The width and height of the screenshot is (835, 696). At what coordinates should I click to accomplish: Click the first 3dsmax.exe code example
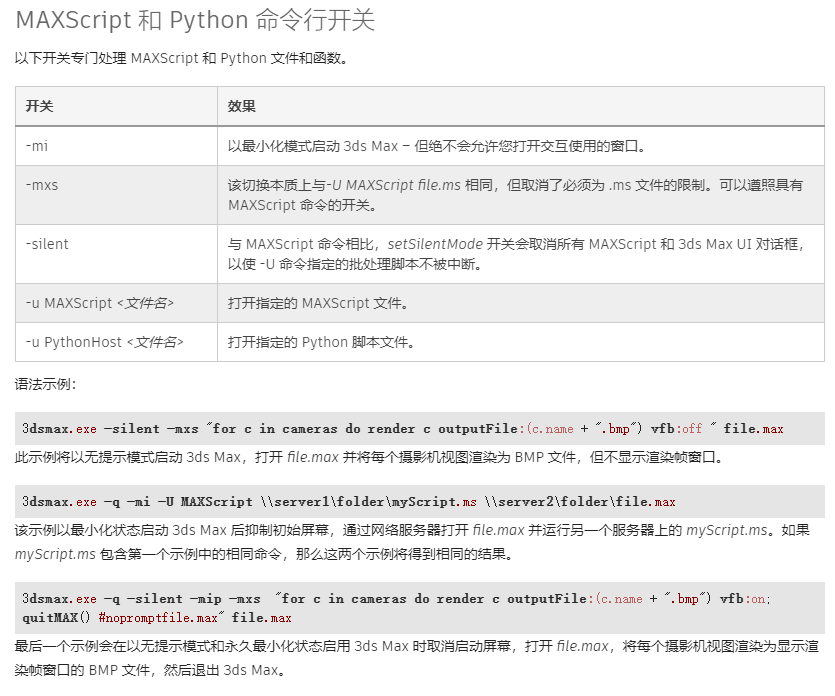tap(400, 428)
